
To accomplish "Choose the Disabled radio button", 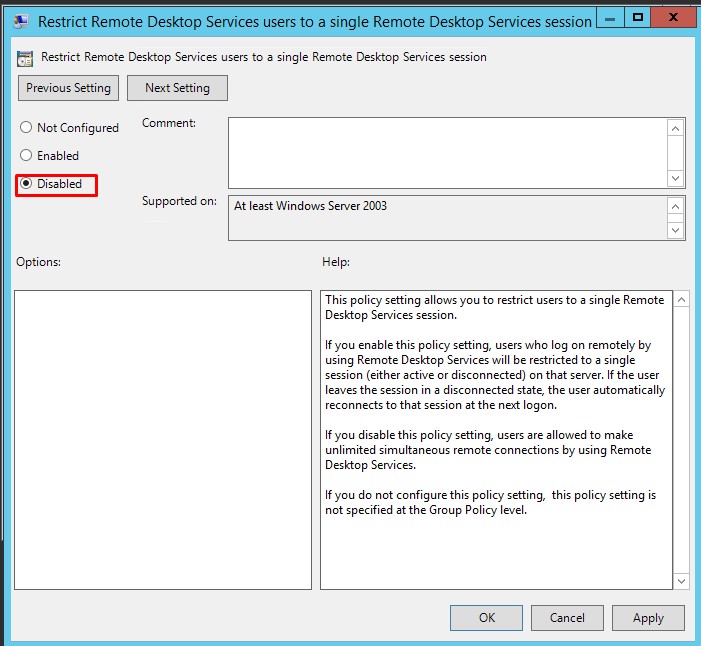I will pyautogui.click(x=26, y=184).
